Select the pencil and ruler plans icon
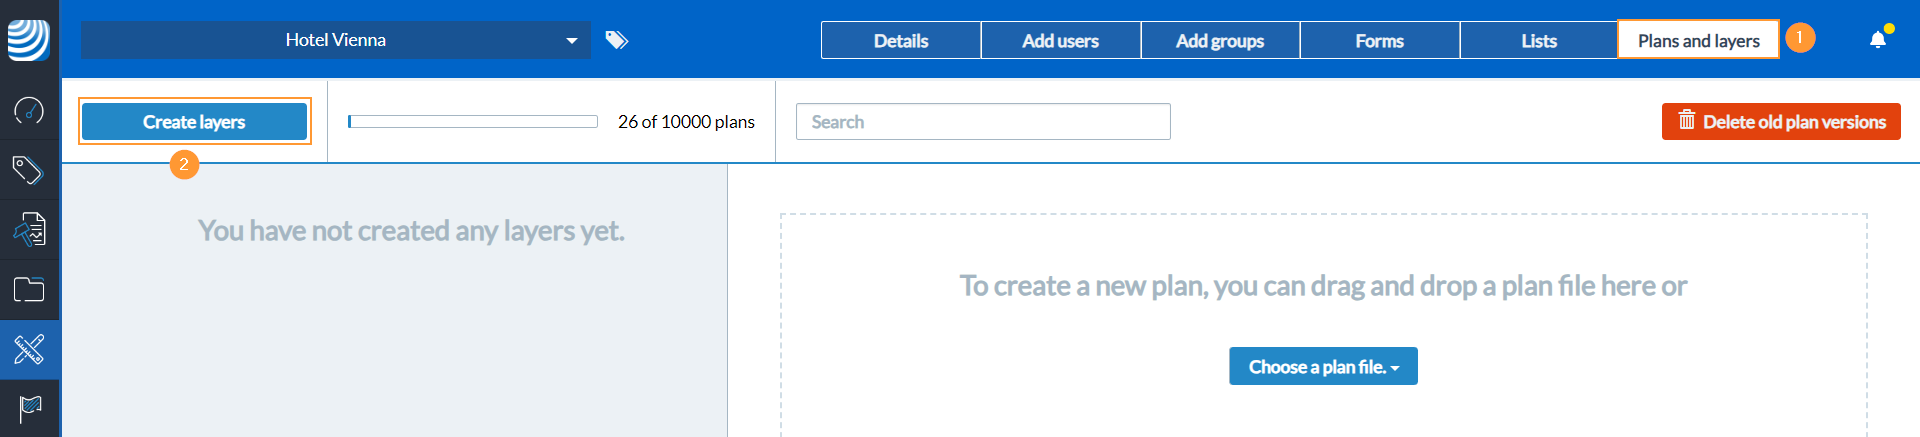 [29, 350]
